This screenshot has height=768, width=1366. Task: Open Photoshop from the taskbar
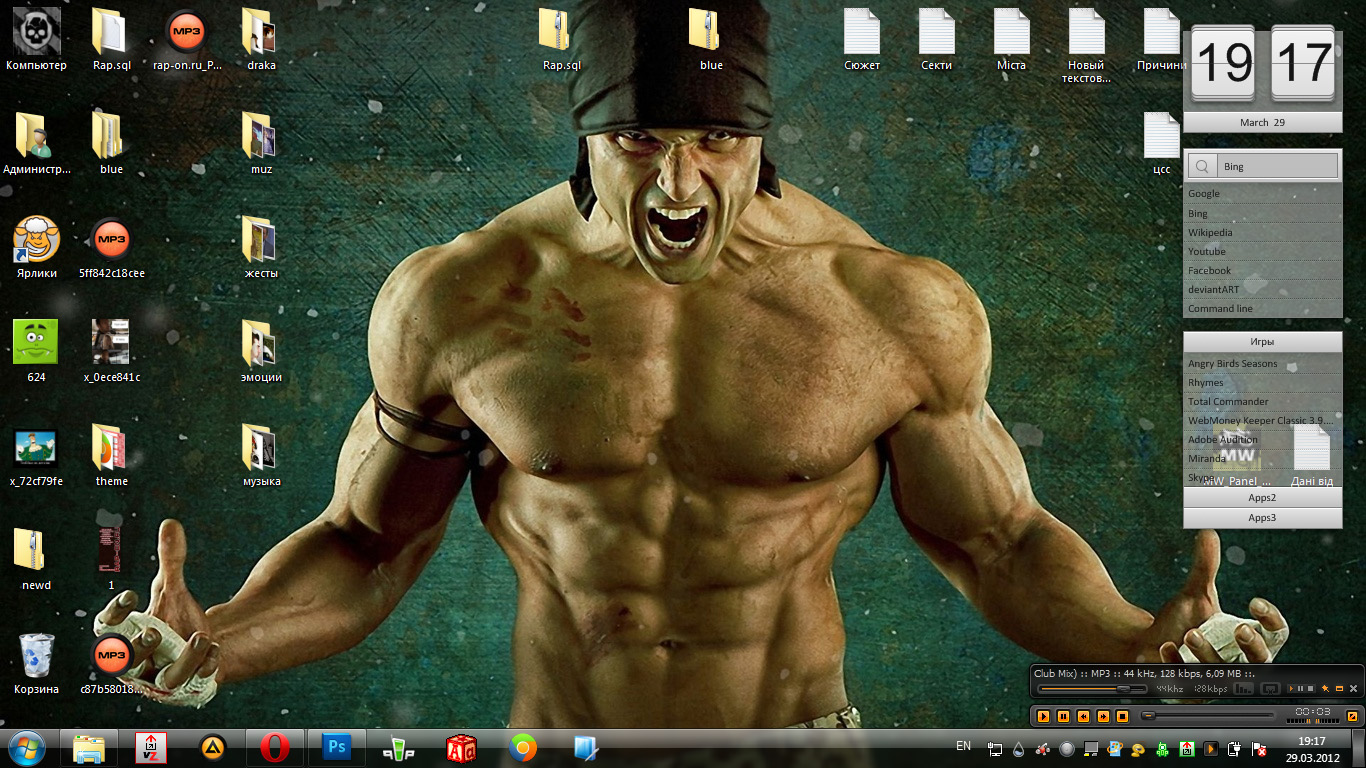[x=337, y=747]
